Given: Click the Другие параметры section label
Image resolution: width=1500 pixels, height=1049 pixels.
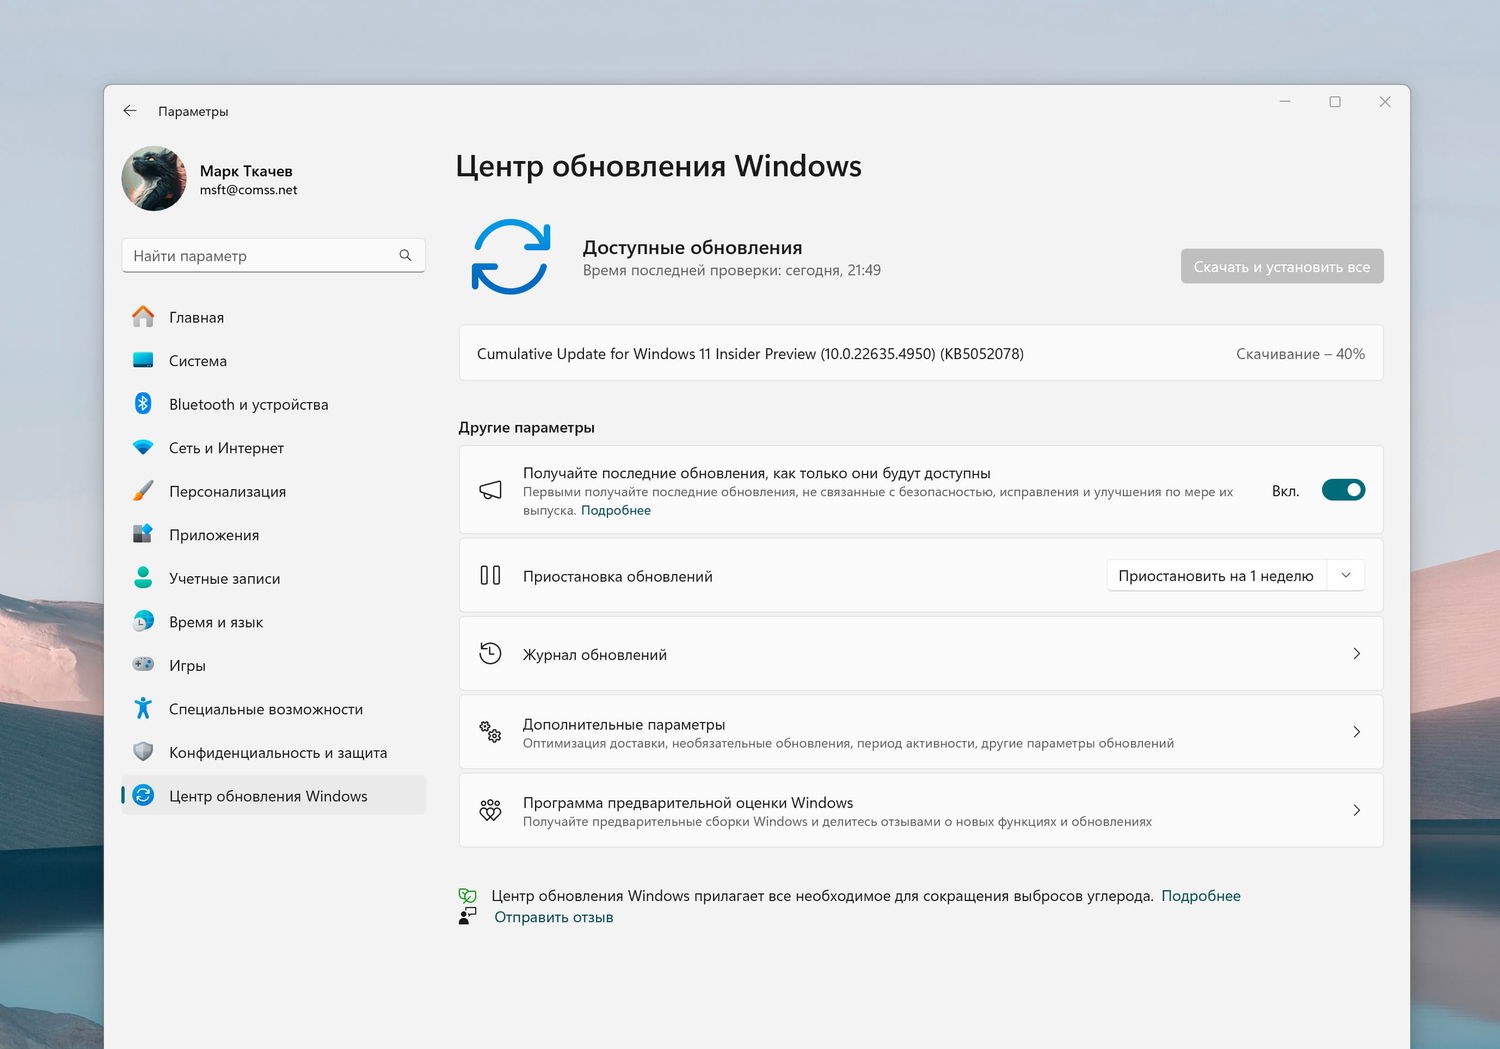Looking at the screenshot, I should [x=526, y=427].
